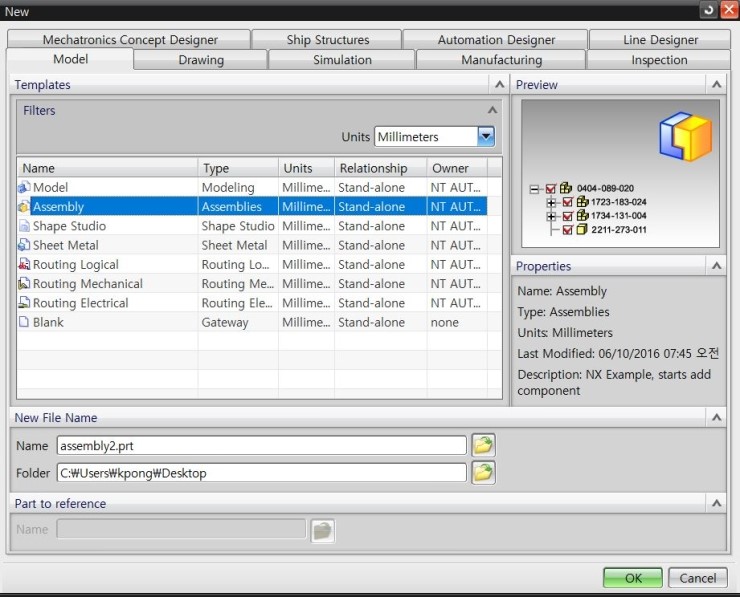Switch to the Drawing tab
This screenshot has height=597, width=740.
point(201,60)
